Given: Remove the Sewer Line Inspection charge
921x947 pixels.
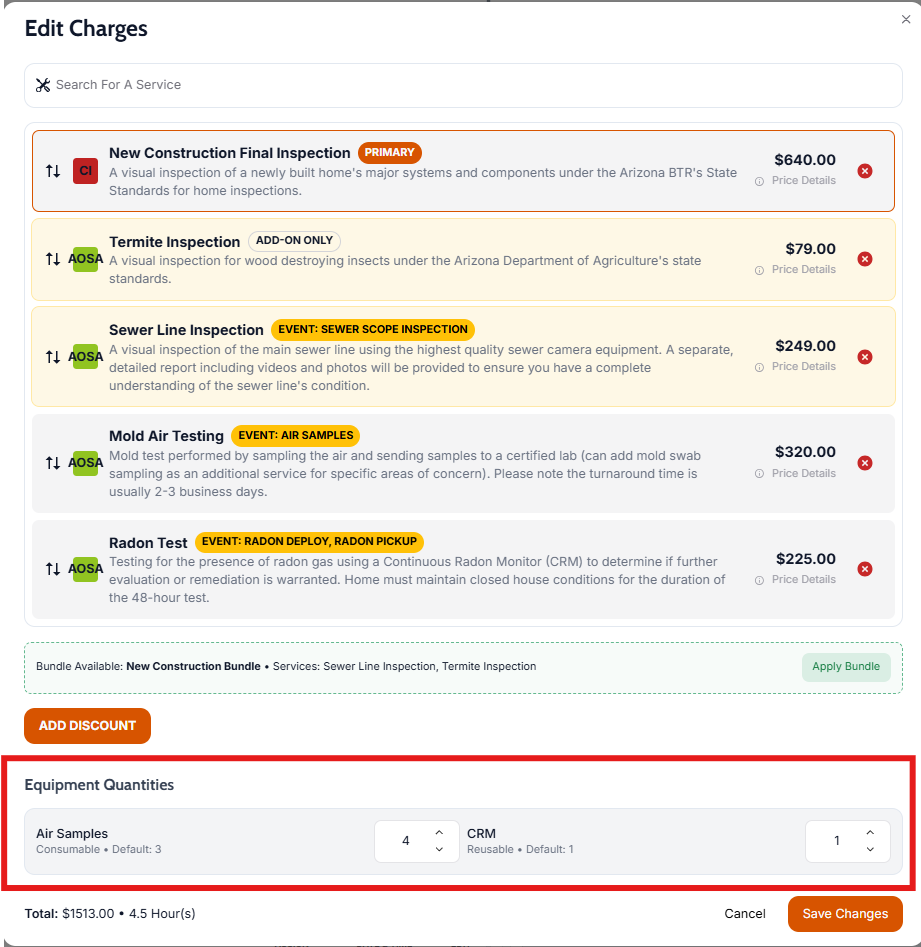Looking at the screenshot, I should [x=865, y=357].
